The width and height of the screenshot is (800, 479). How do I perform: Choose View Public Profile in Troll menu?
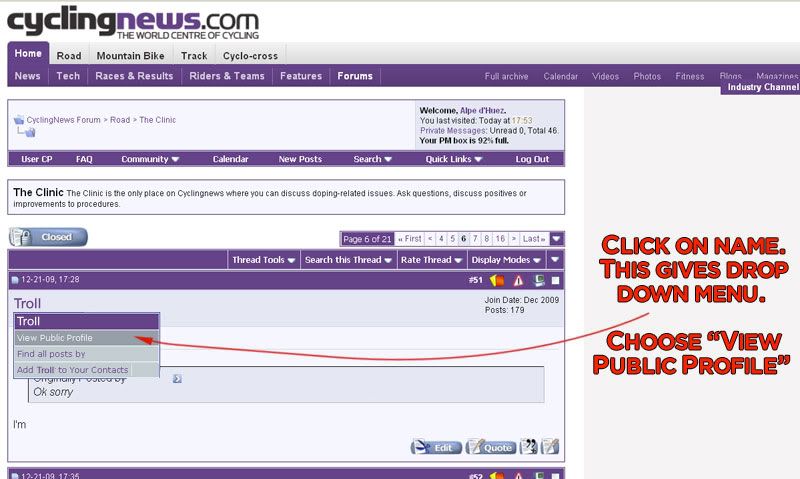(x=87, y=338)
